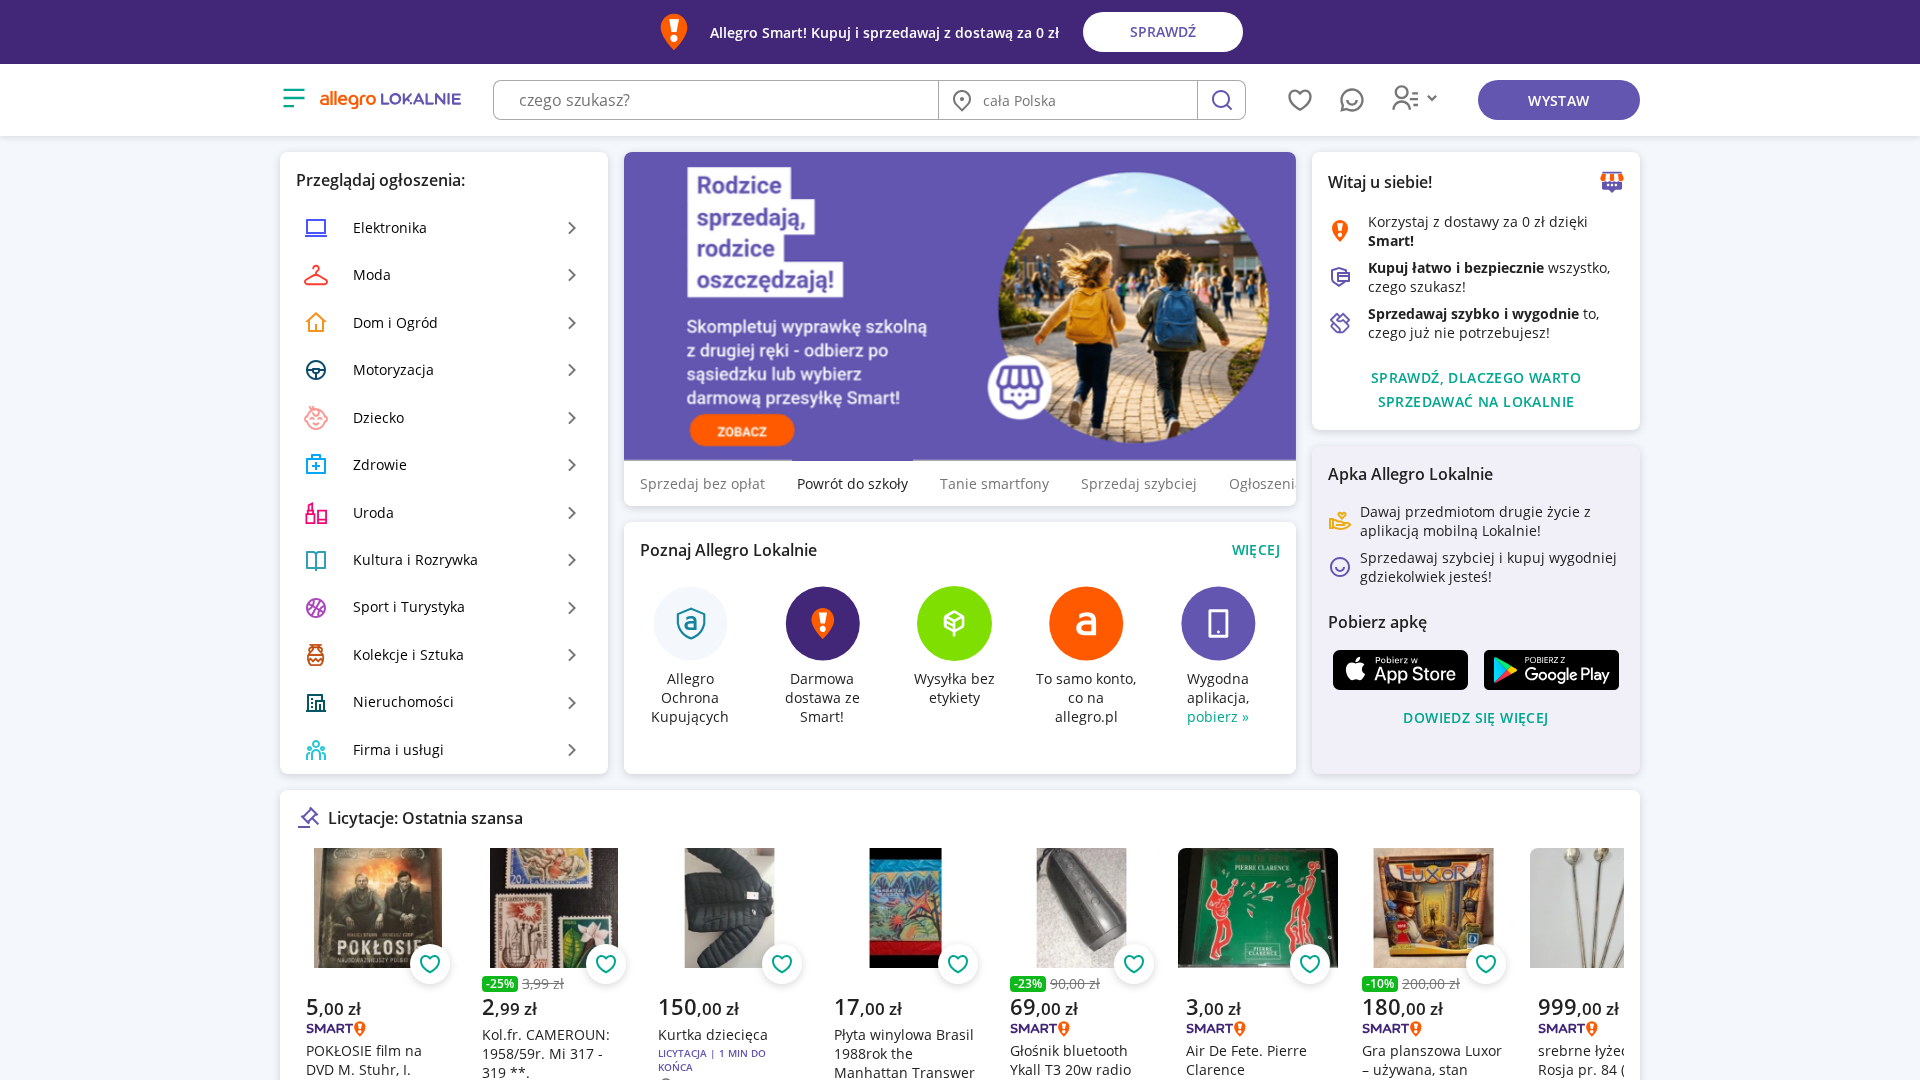Click the Sport i Turystyka ball icon
This screenshot has height=1080, width=1920.
tap(316, 608)
